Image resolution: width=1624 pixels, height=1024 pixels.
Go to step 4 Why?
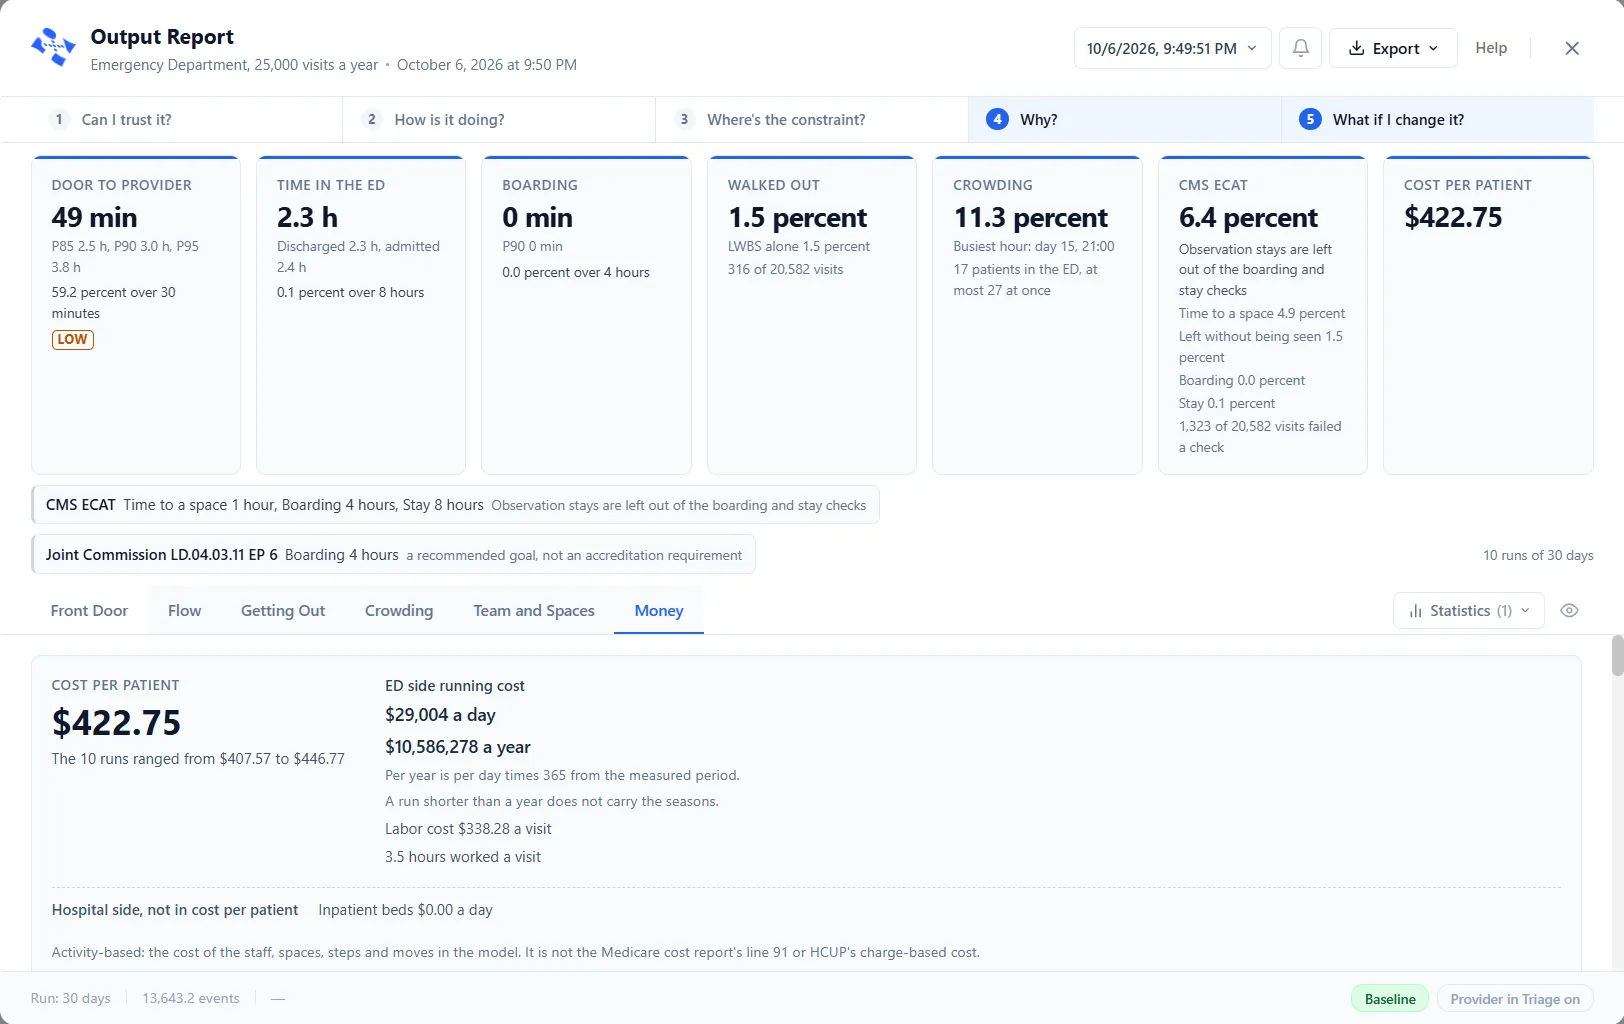tap(1125, 119)
